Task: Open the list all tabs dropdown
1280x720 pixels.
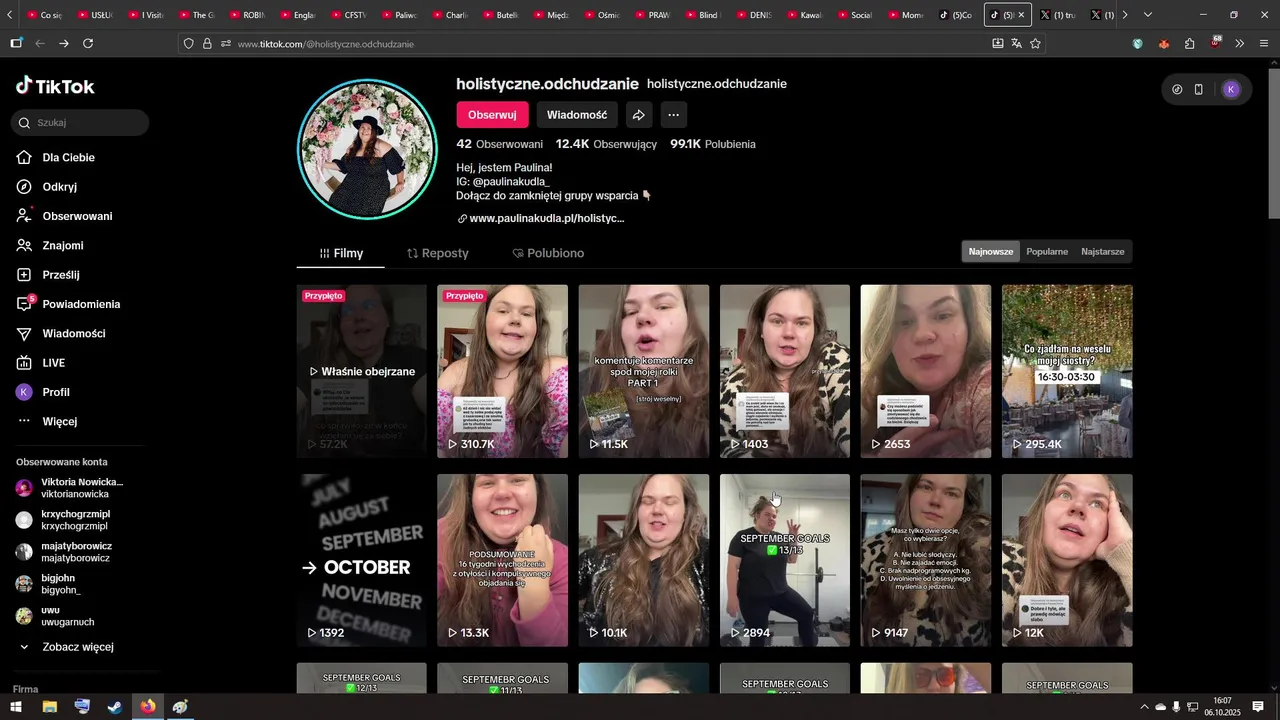Action: click(x=1147, y=15)
